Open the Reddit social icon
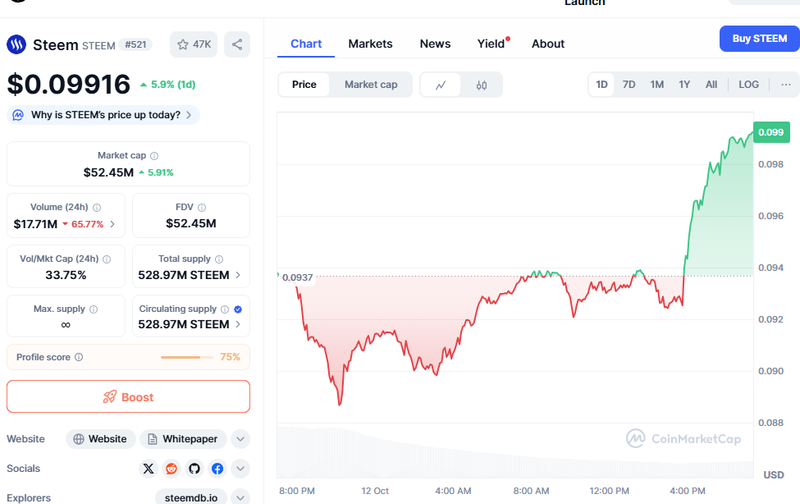 tap(172, 468)
